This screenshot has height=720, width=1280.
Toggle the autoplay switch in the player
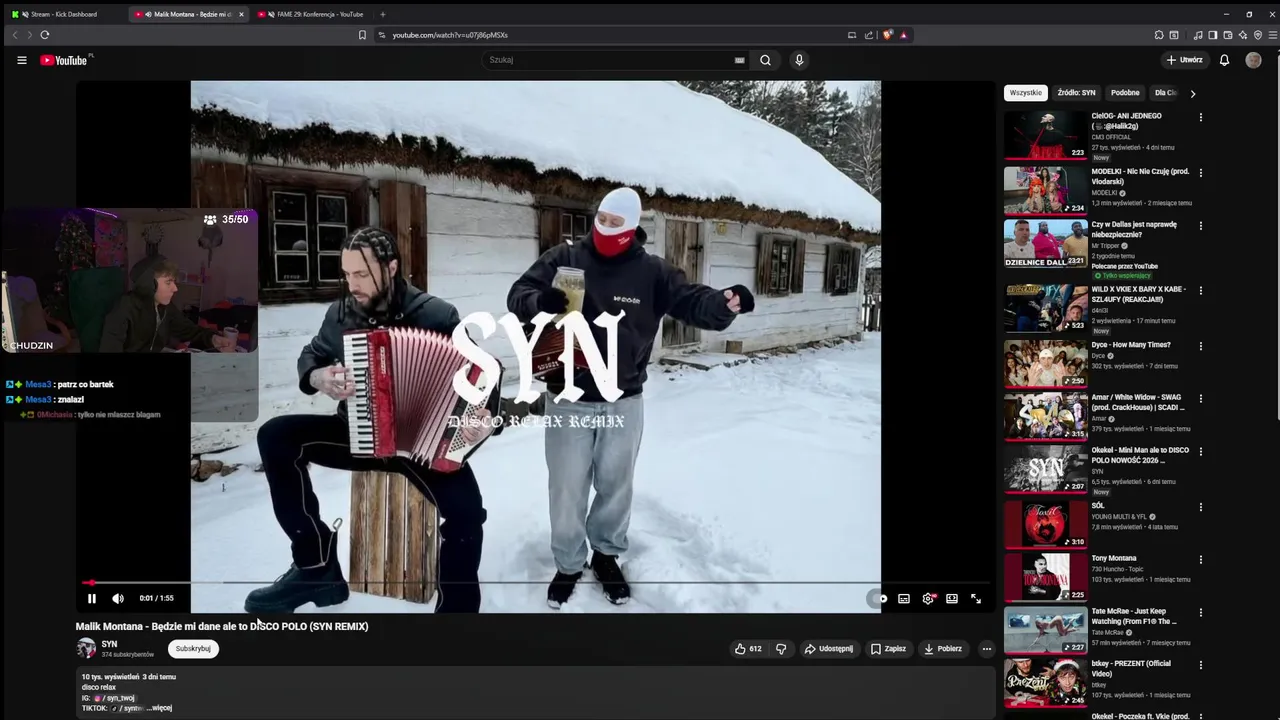click(878, 598)
